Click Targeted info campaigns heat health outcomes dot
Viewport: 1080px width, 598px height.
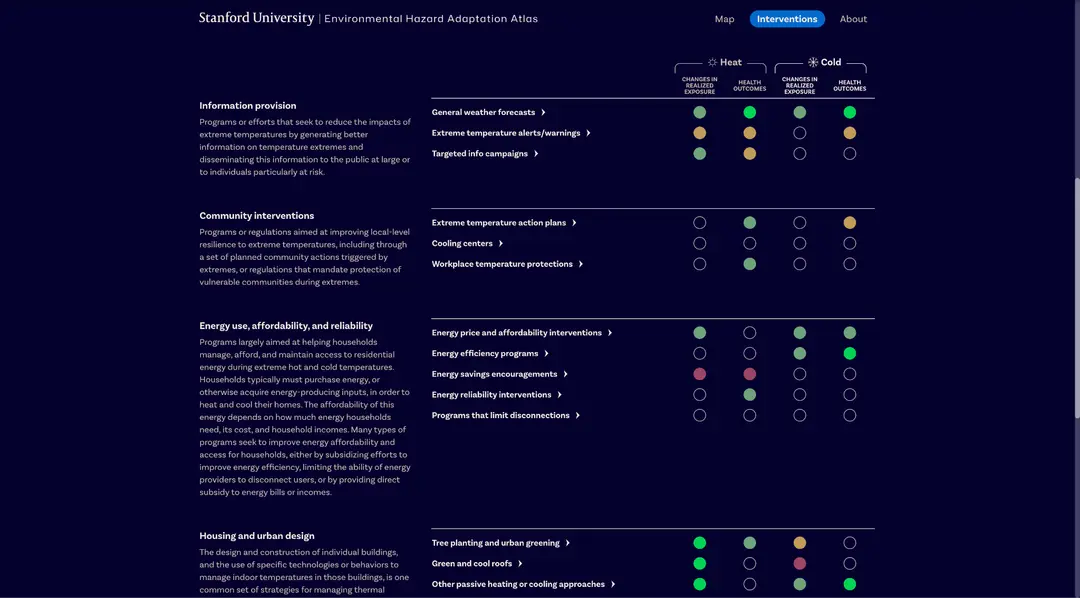click(x=749, y=154)
